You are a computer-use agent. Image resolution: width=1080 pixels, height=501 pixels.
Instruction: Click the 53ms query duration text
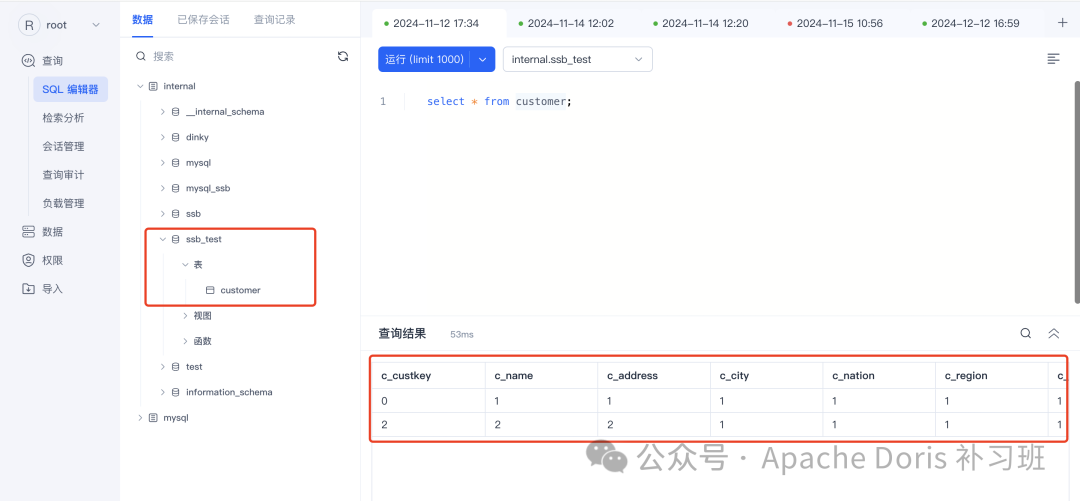click(x=461, y=334)
